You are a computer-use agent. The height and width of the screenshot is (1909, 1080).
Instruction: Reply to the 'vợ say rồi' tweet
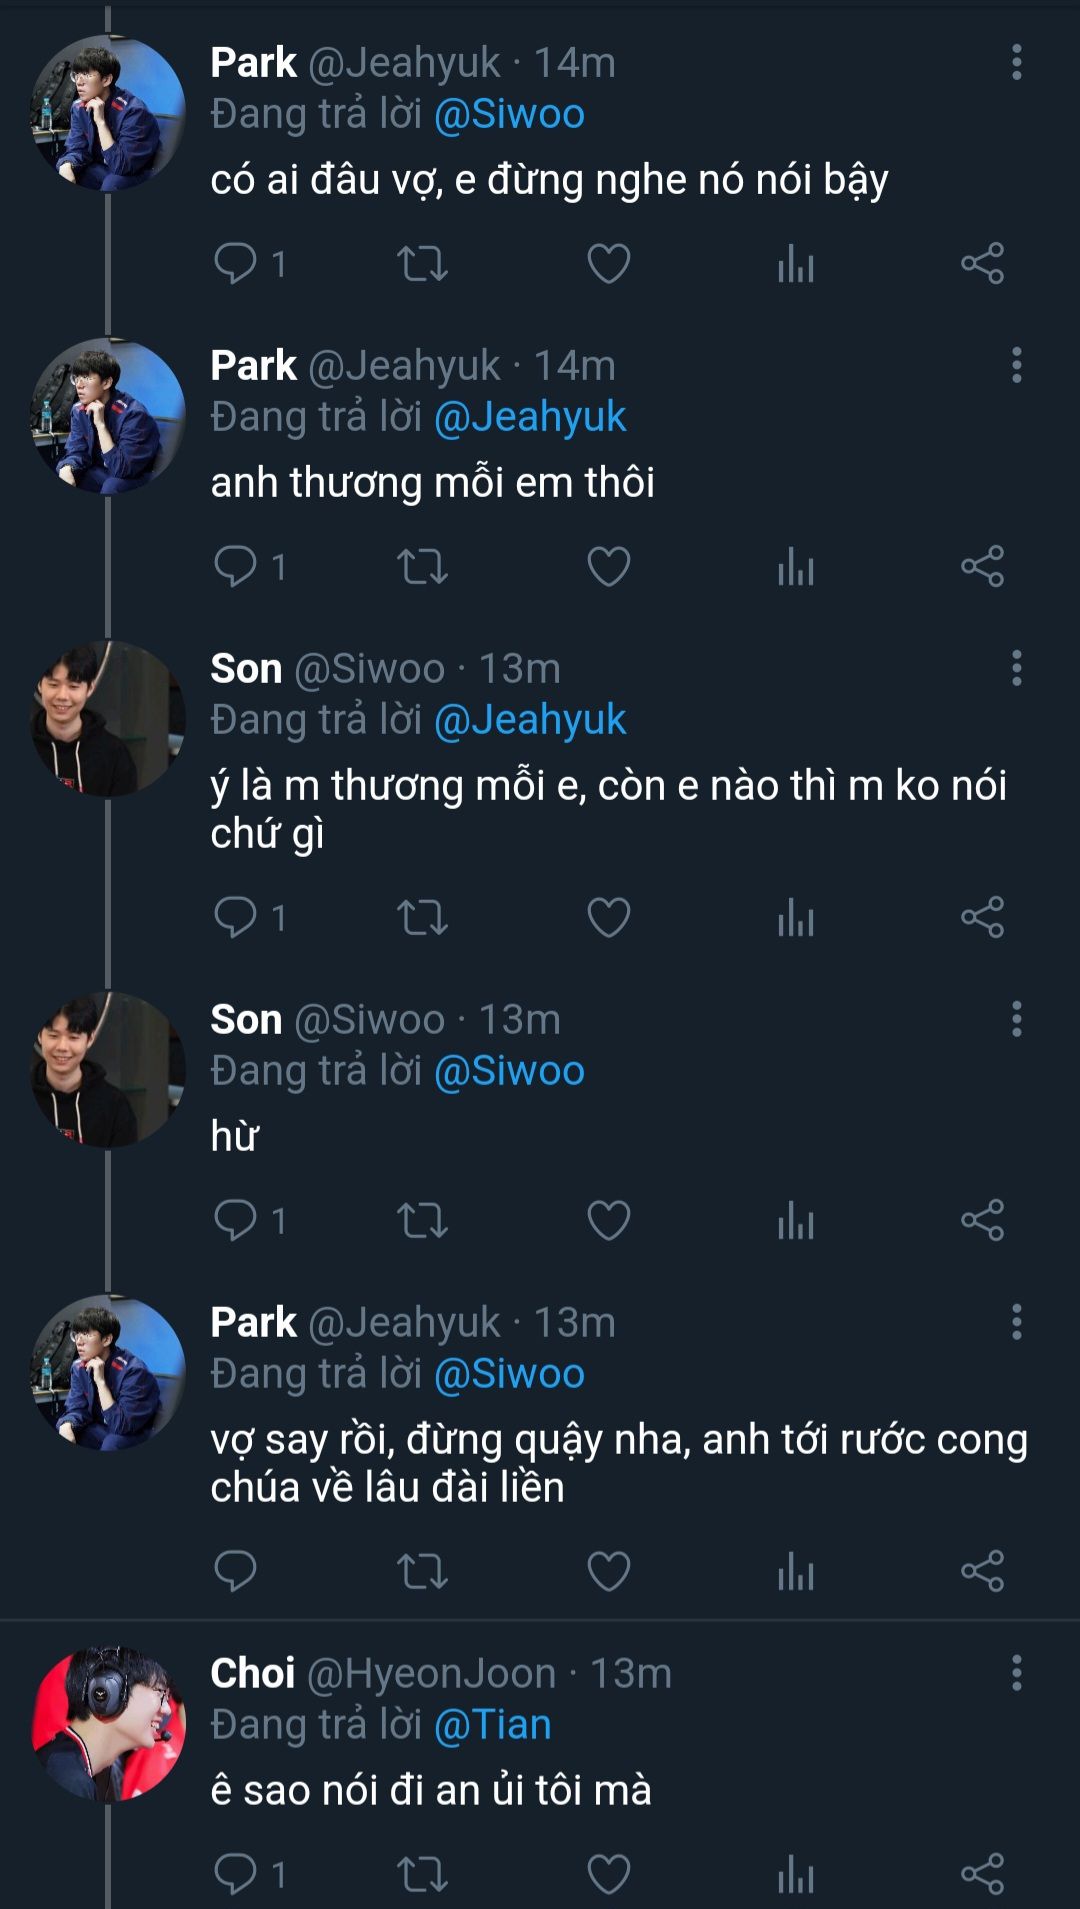click(x=236, y=1571)
